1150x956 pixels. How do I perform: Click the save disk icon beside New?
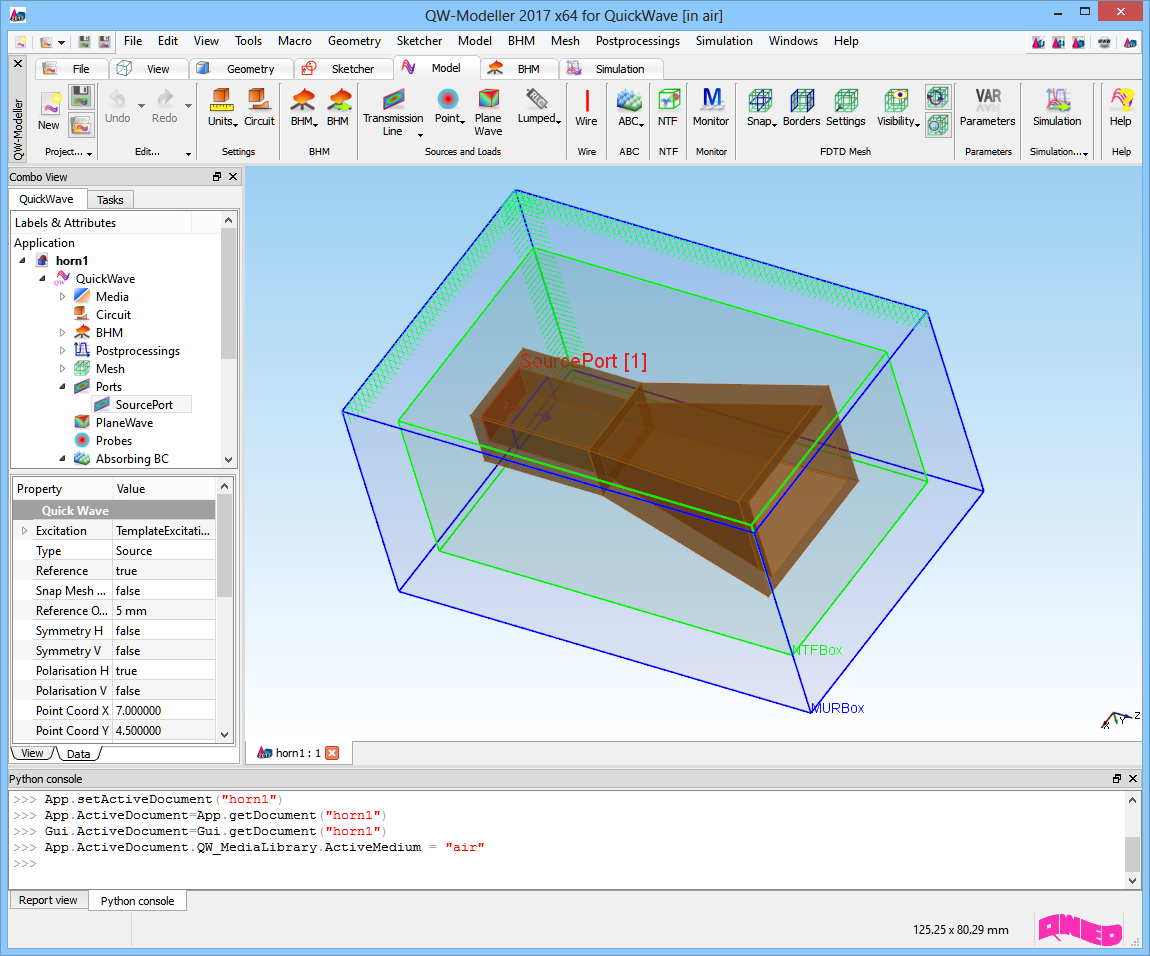click(x=81, y=96)
